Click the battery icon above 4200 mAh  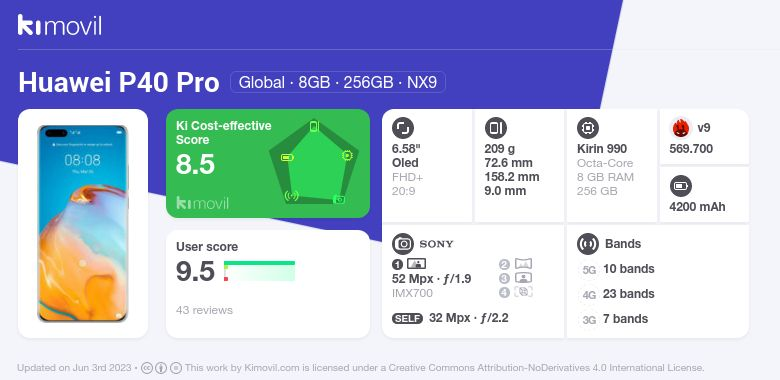point(681,187)
